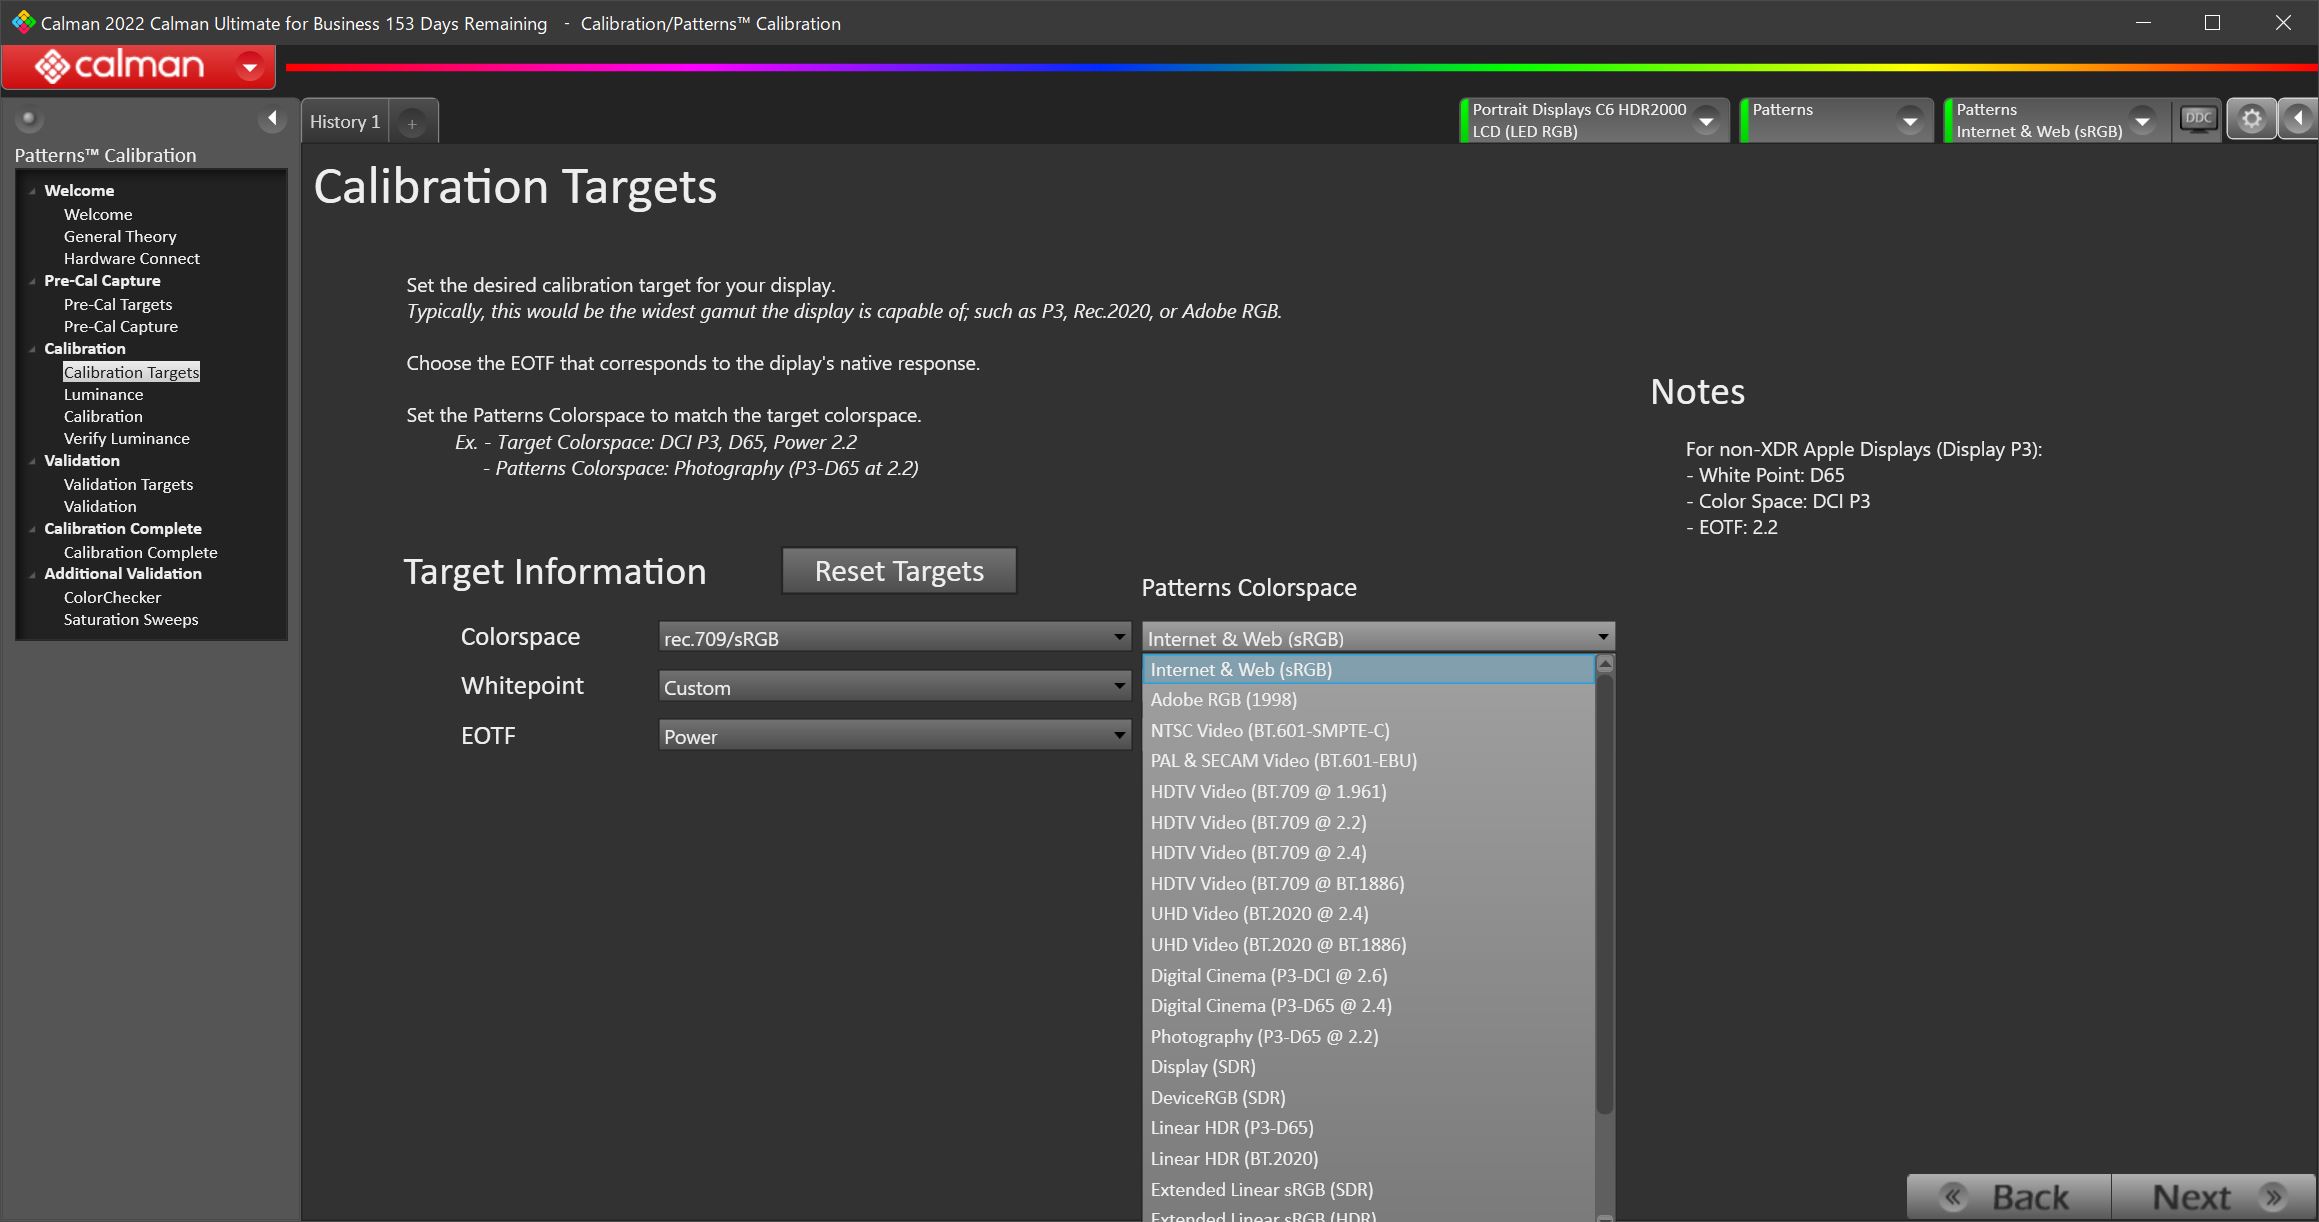
Task: Collapse the Pre-Cal Capture tree section
Action: click(32, 281)
